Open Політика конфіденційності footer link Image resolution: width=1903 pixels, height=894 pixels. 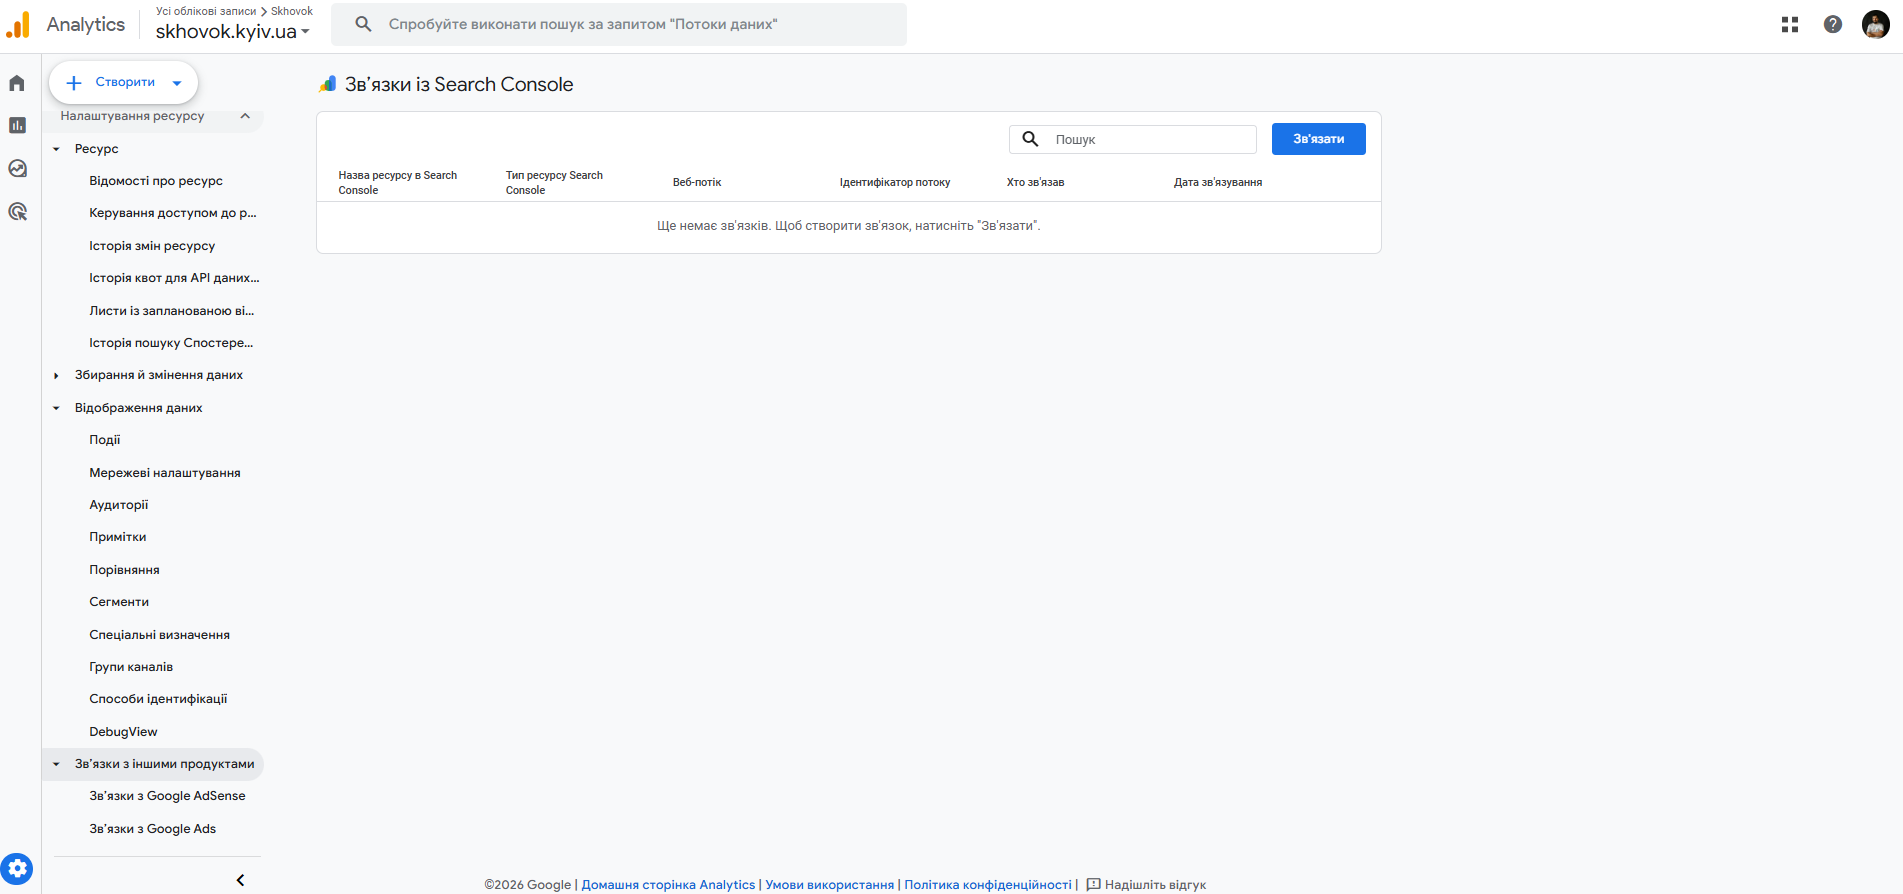(988, 885)
